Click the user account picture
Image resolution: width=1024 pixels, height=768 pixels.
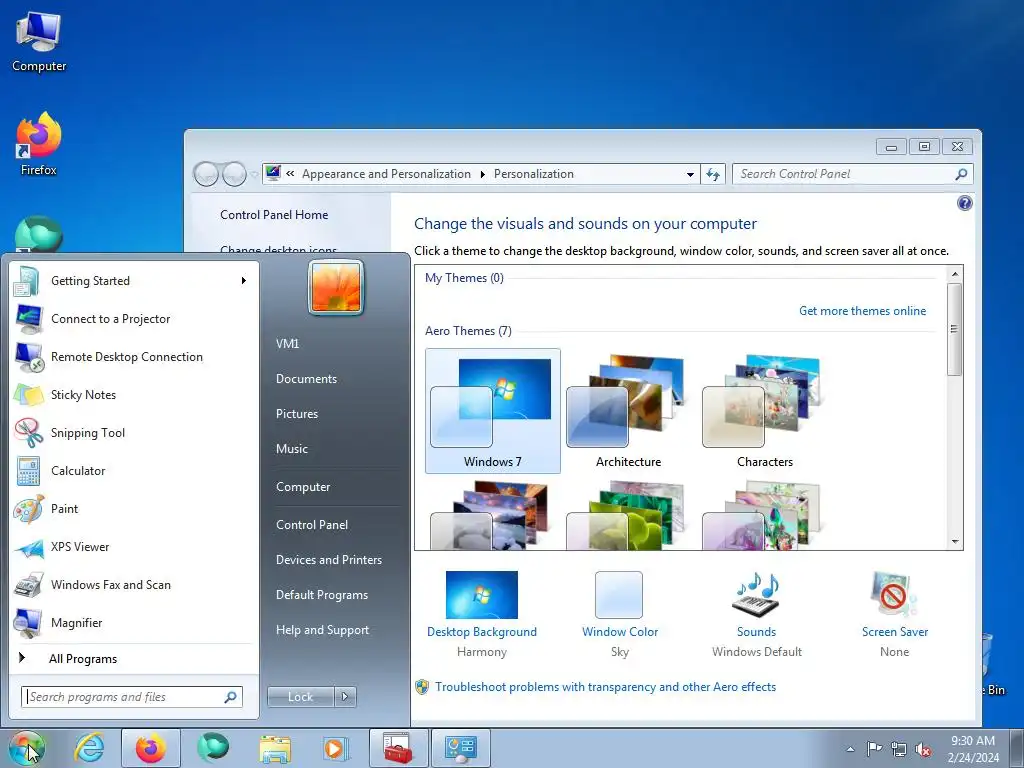click(x=336, y=287)
